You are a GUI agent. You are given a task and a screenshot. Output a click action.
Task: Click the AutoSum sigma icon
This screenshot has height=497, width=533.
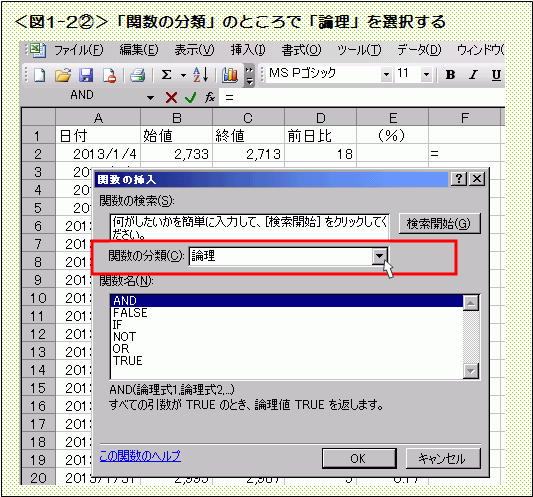pyautogui.click(x=166, y=75)
